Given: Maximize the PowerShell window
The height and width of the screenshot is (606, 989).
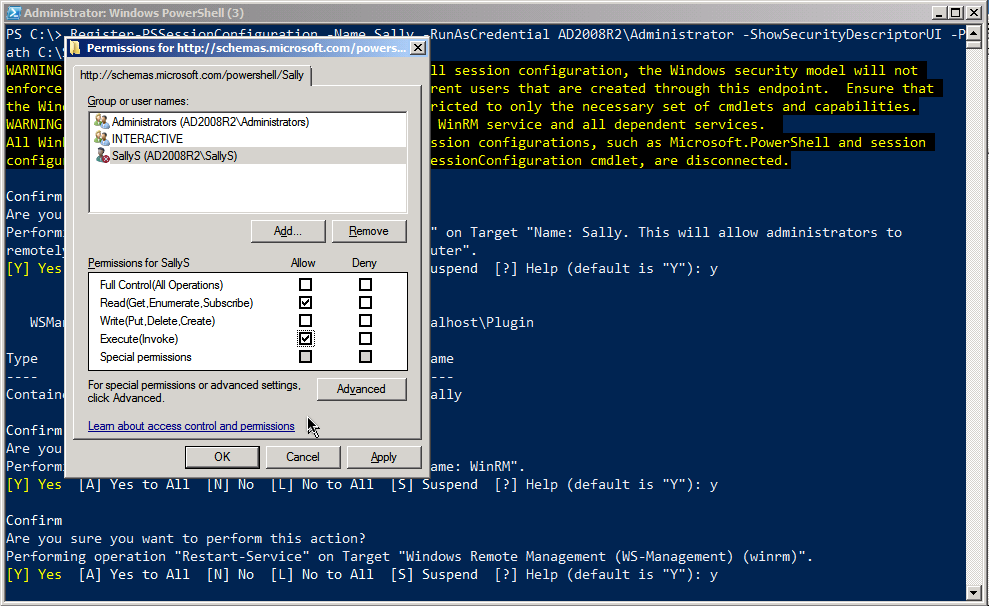Looking at the screenshot, I should pyautogui.click(x=956, y=13).
